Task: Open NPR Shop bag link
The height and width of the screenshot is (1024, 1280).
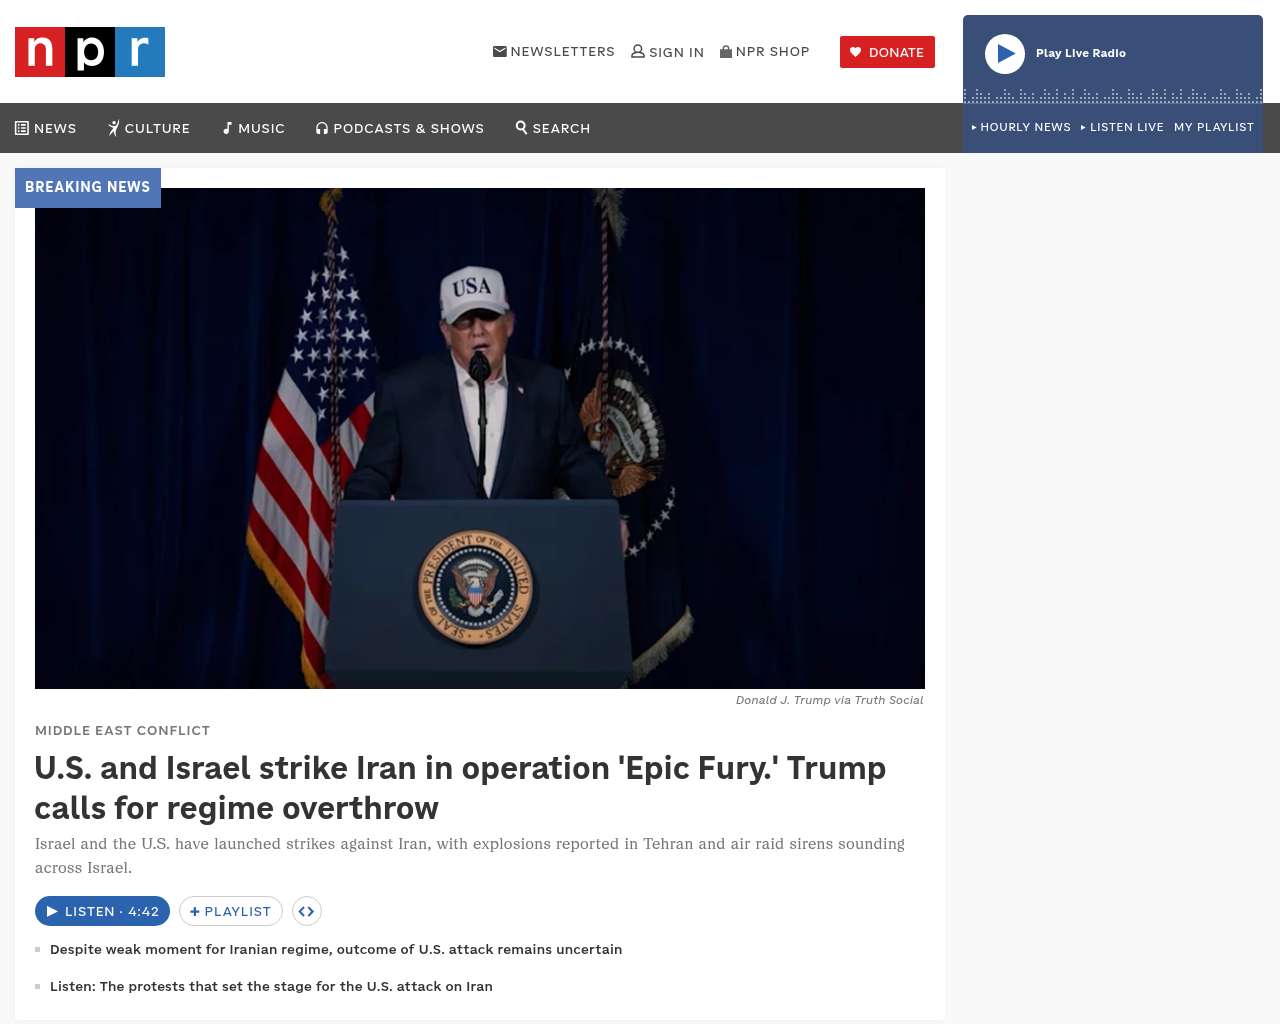Action: 765,52
